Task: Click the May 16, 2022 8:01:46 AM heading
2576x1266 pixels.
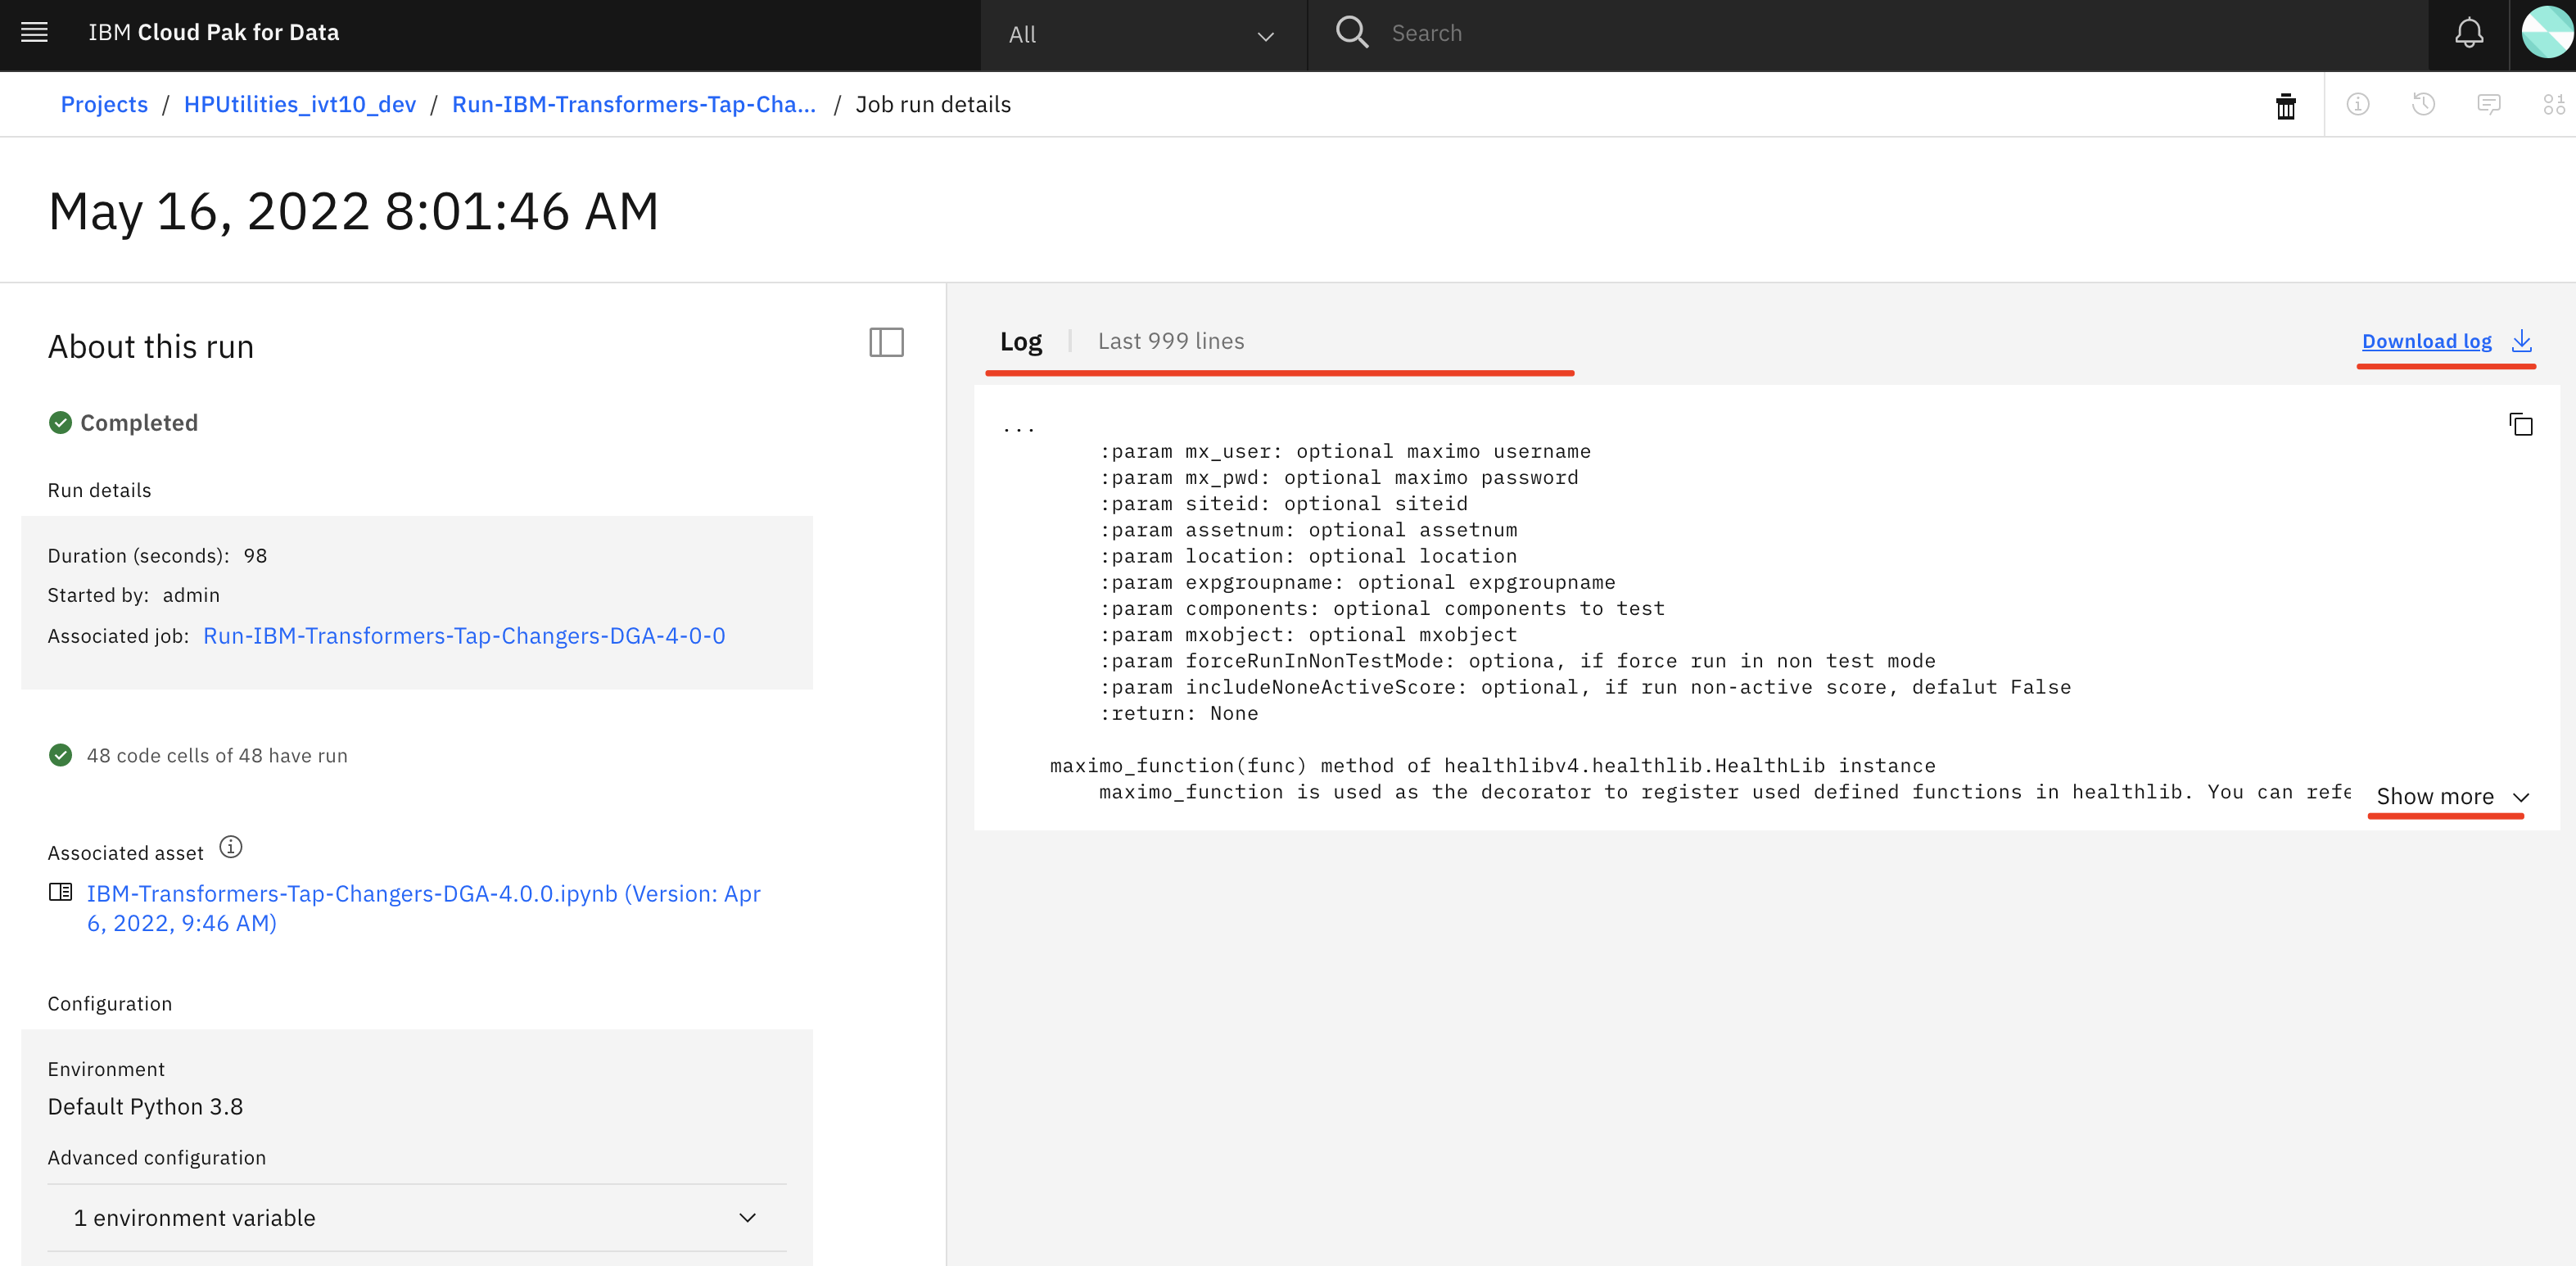Action: 354,211
